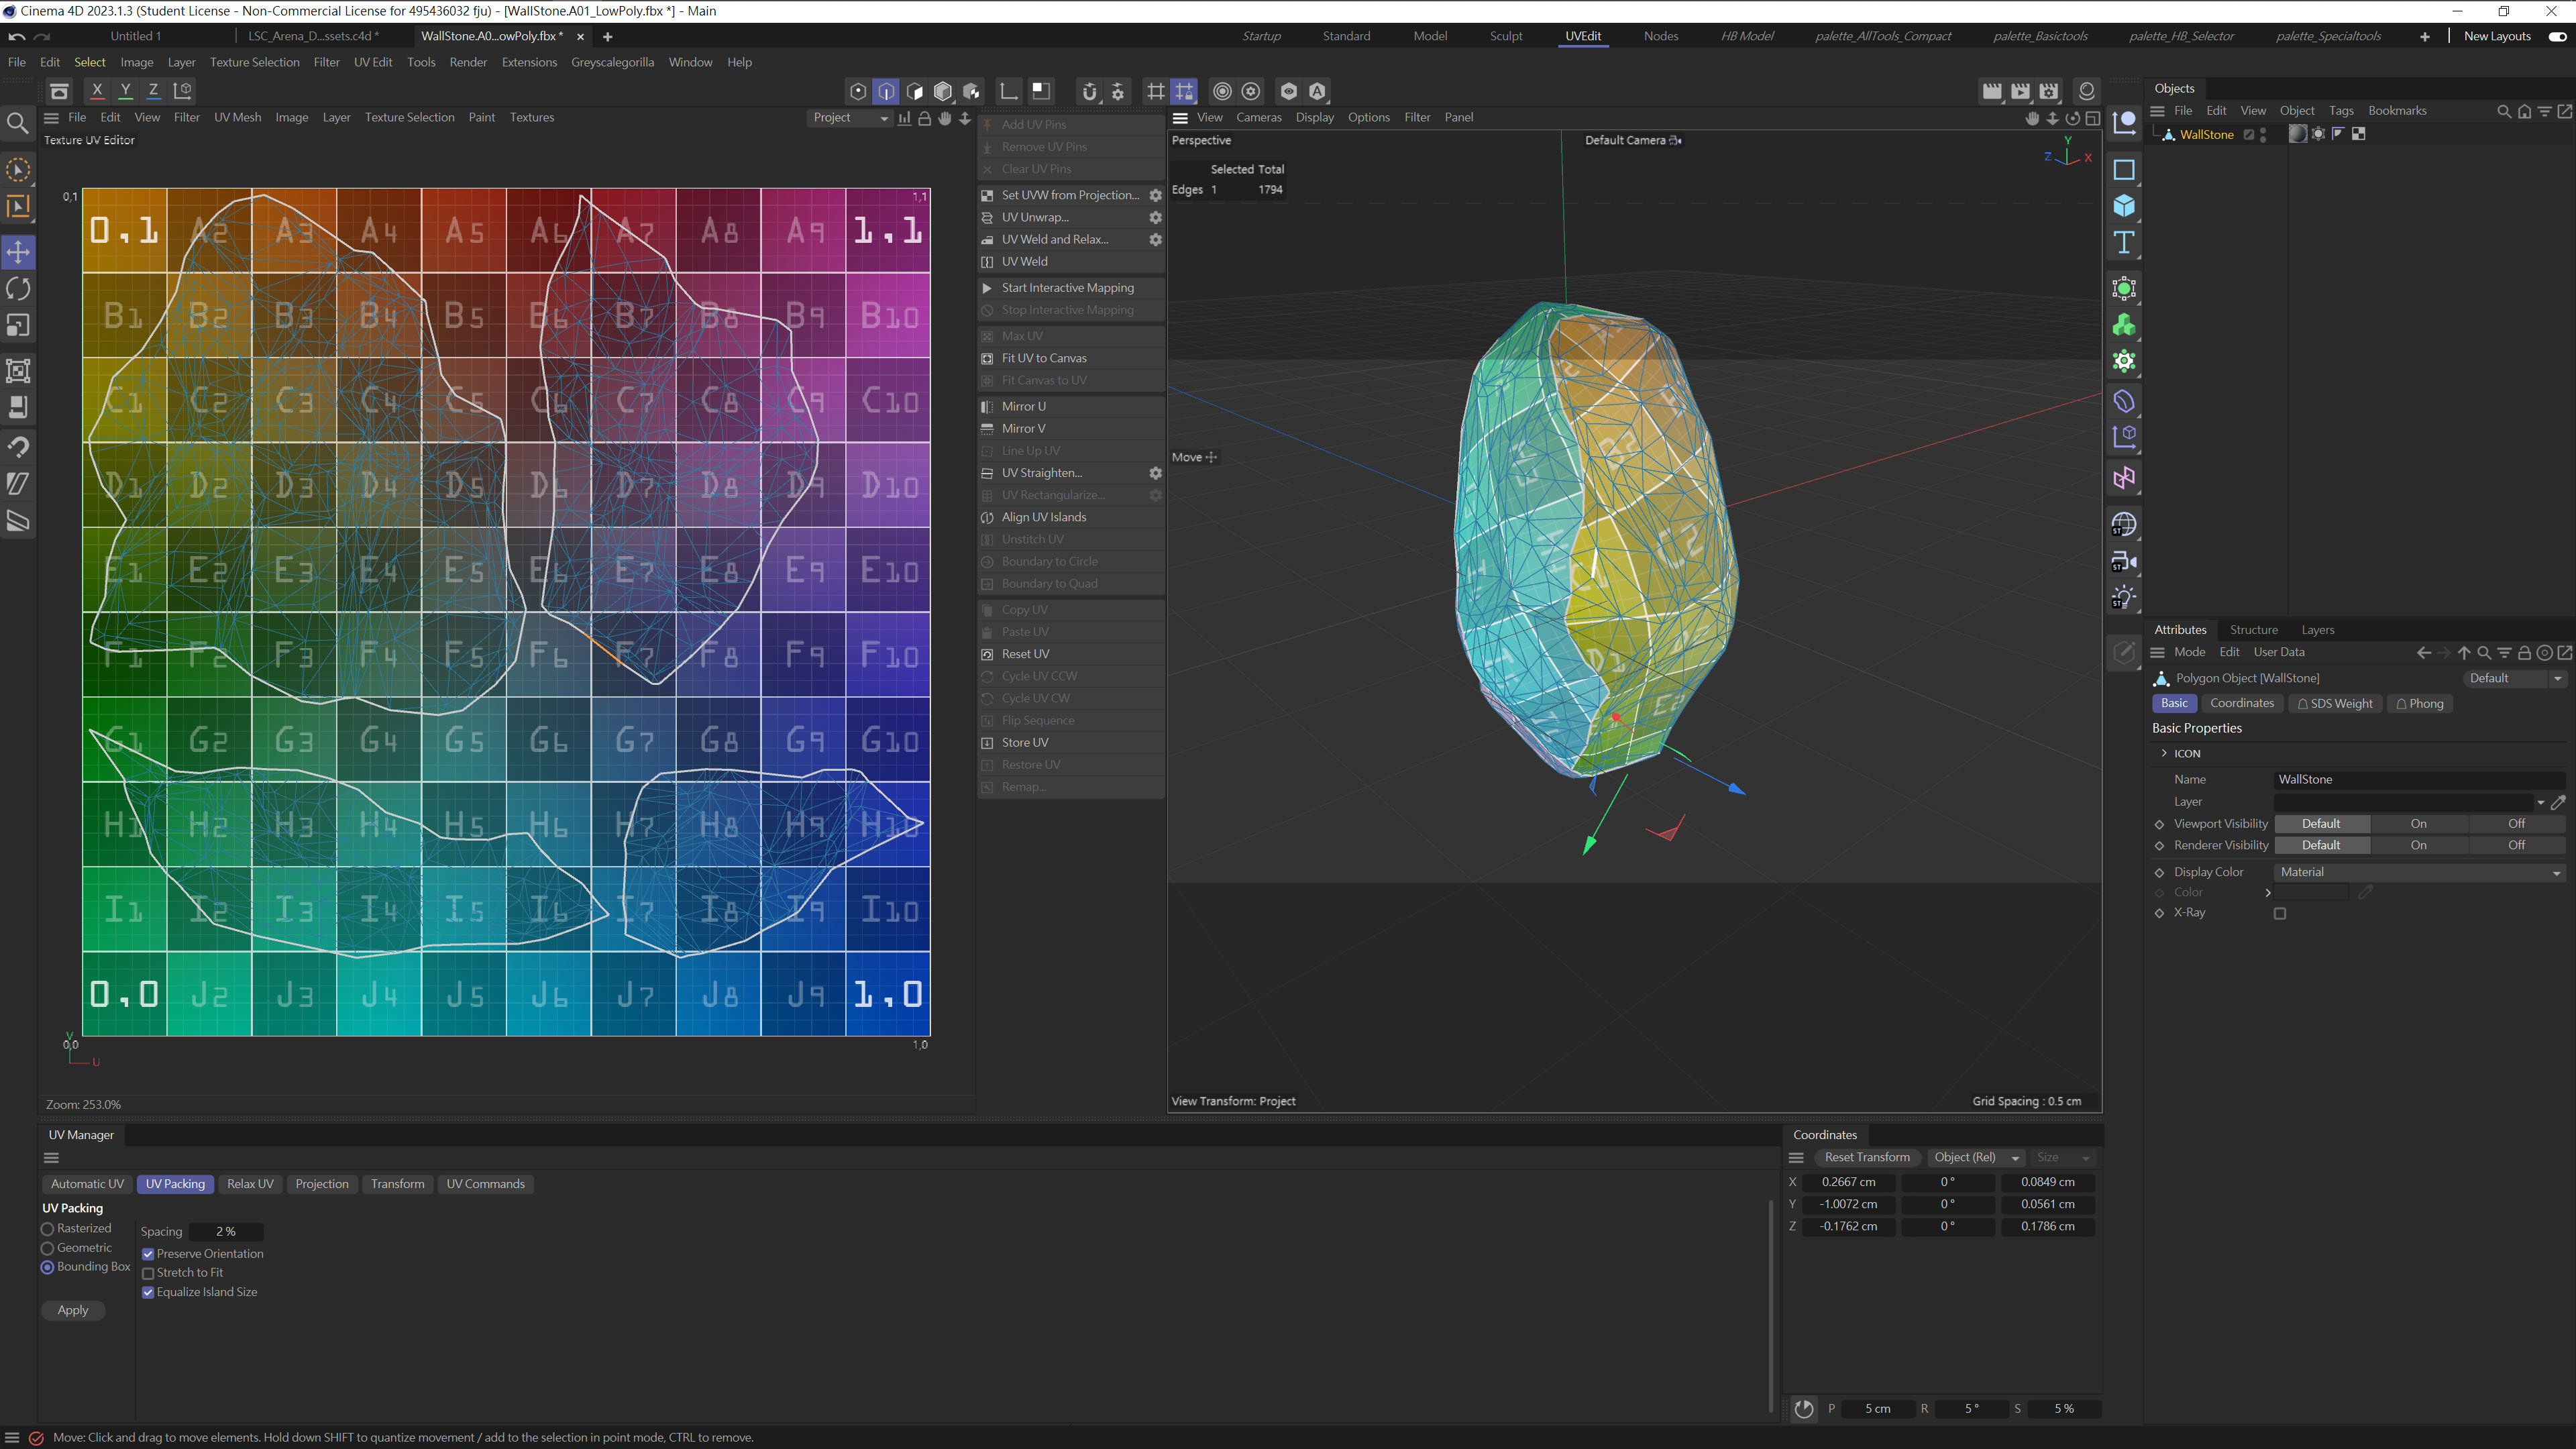The height and width of the screenshot is (1449, 2576).
Task: Open the UV Edit menu
Action: (372, 62)
